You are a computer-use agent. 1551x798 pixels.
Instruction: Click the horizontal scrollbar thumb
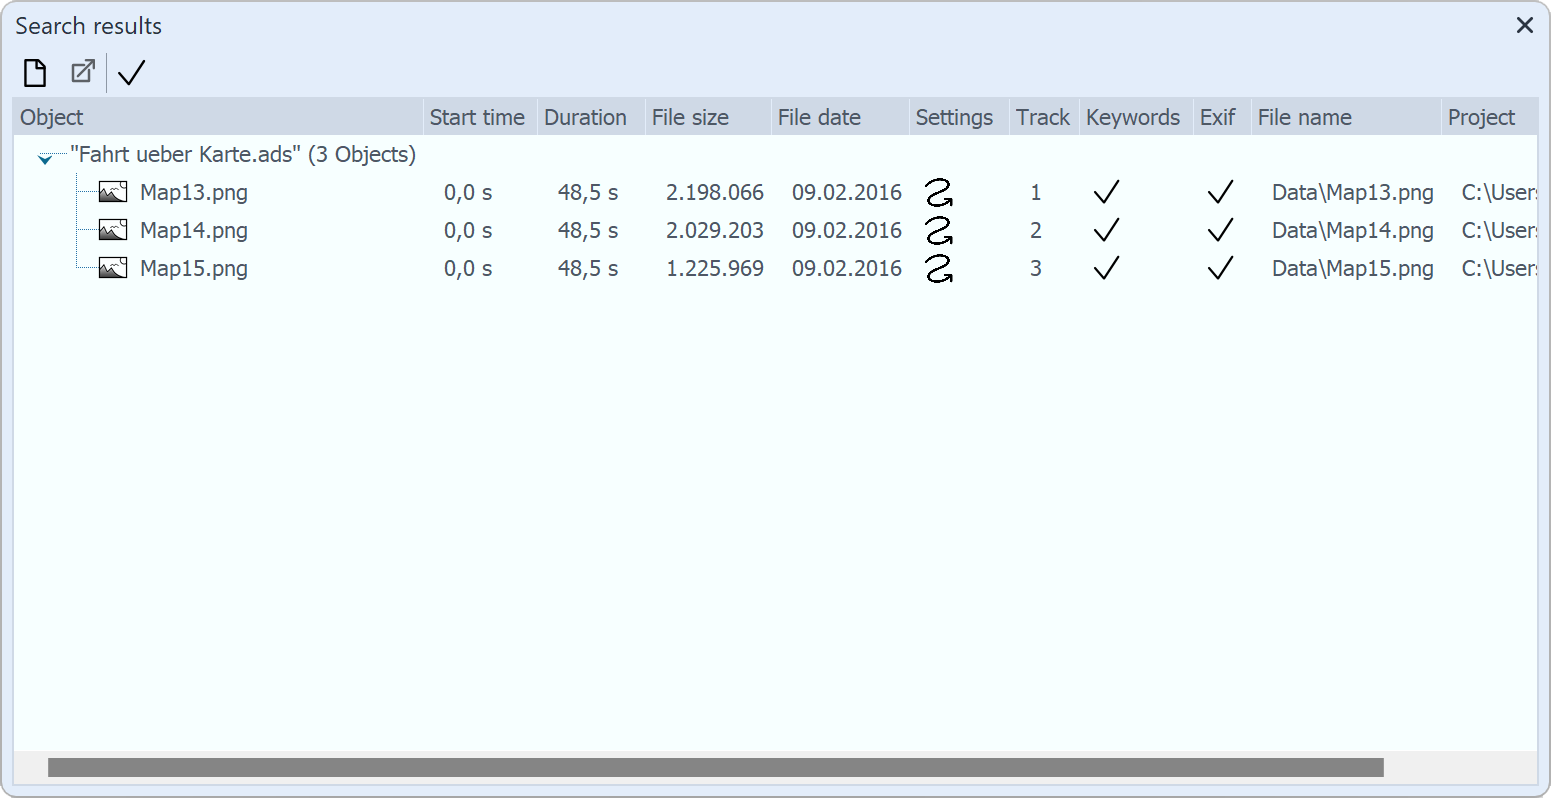[715, 767]
